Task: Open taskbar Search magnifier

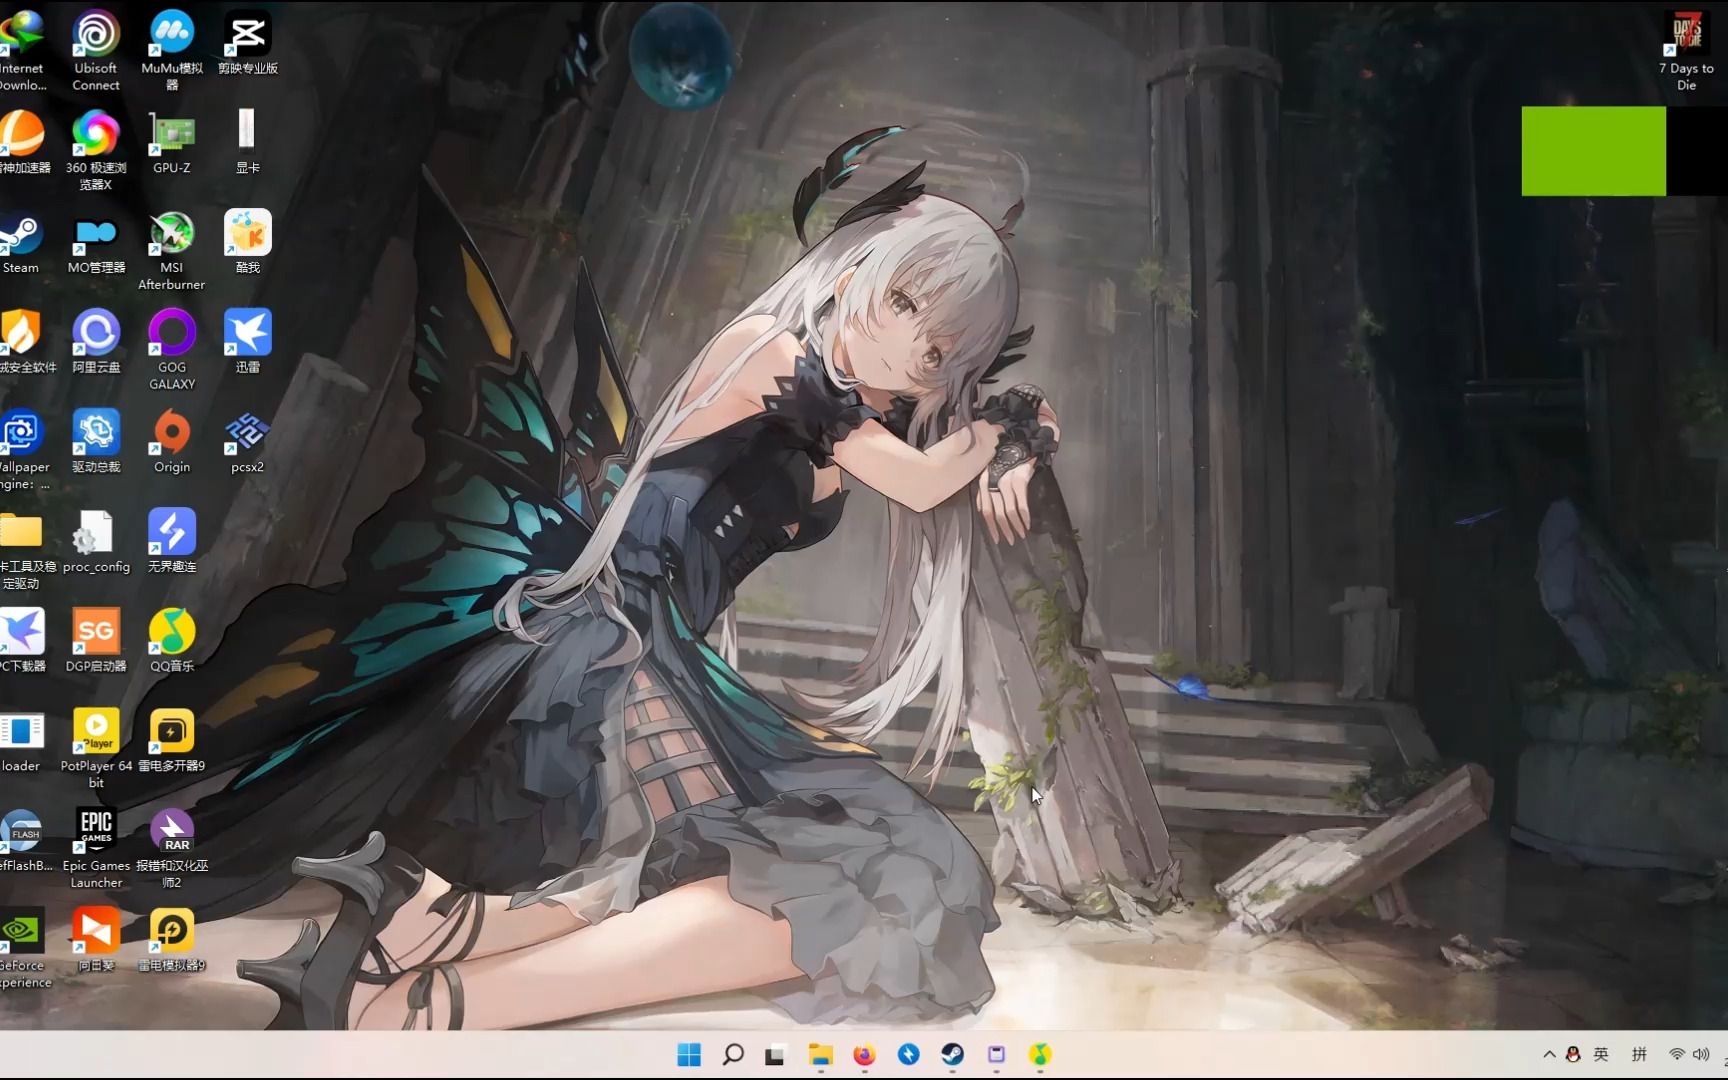Action: pos(733,1055)
